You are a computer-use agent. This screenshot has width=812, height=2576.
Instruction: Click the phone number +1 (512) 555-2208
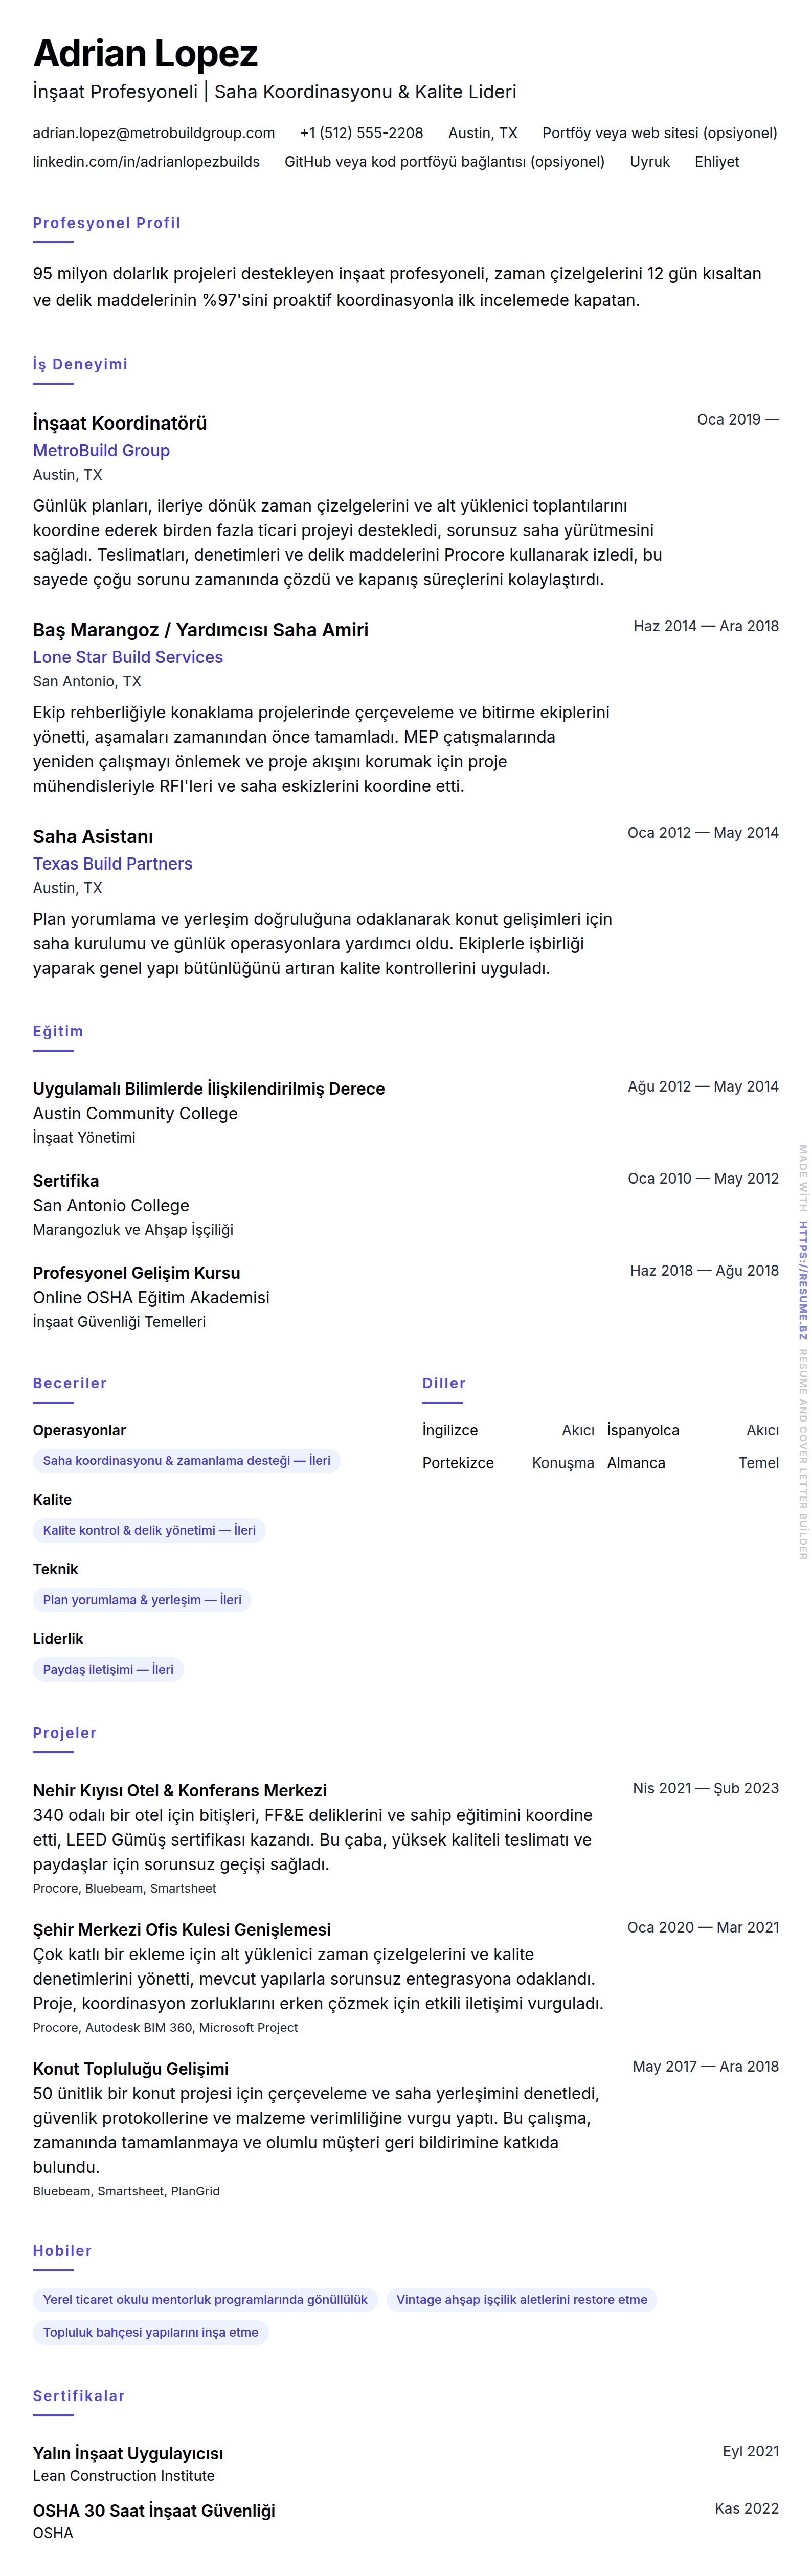point(361,133)
